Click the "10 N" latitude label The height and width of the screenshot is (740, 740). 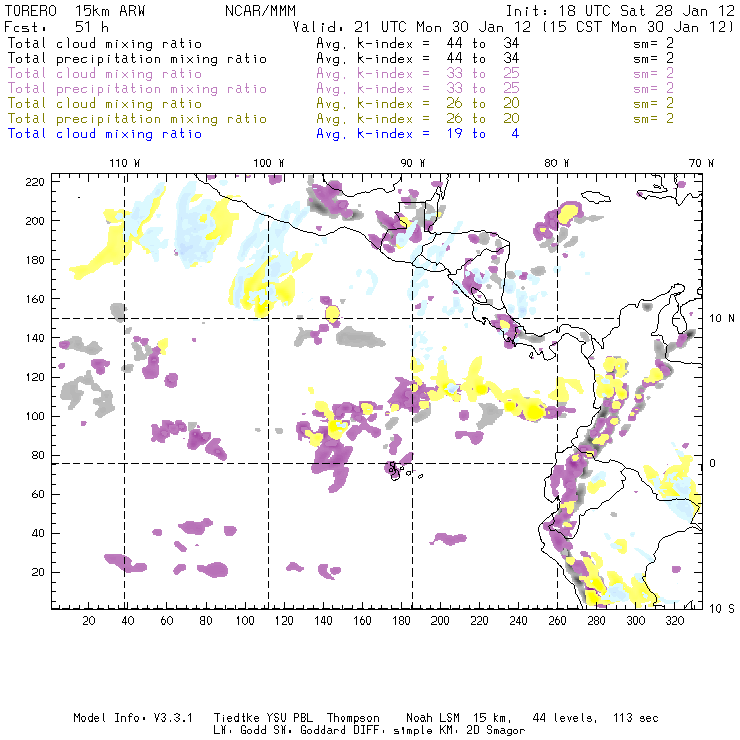[x=722, y=319]
